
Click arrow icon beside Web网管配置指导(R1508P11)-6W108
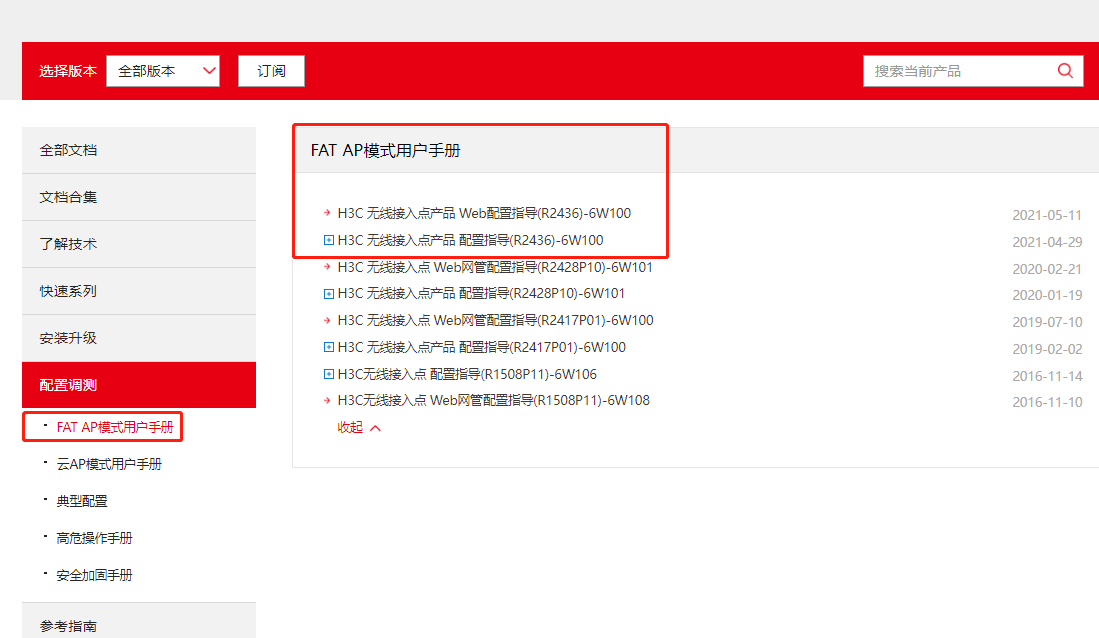point(327,400)
